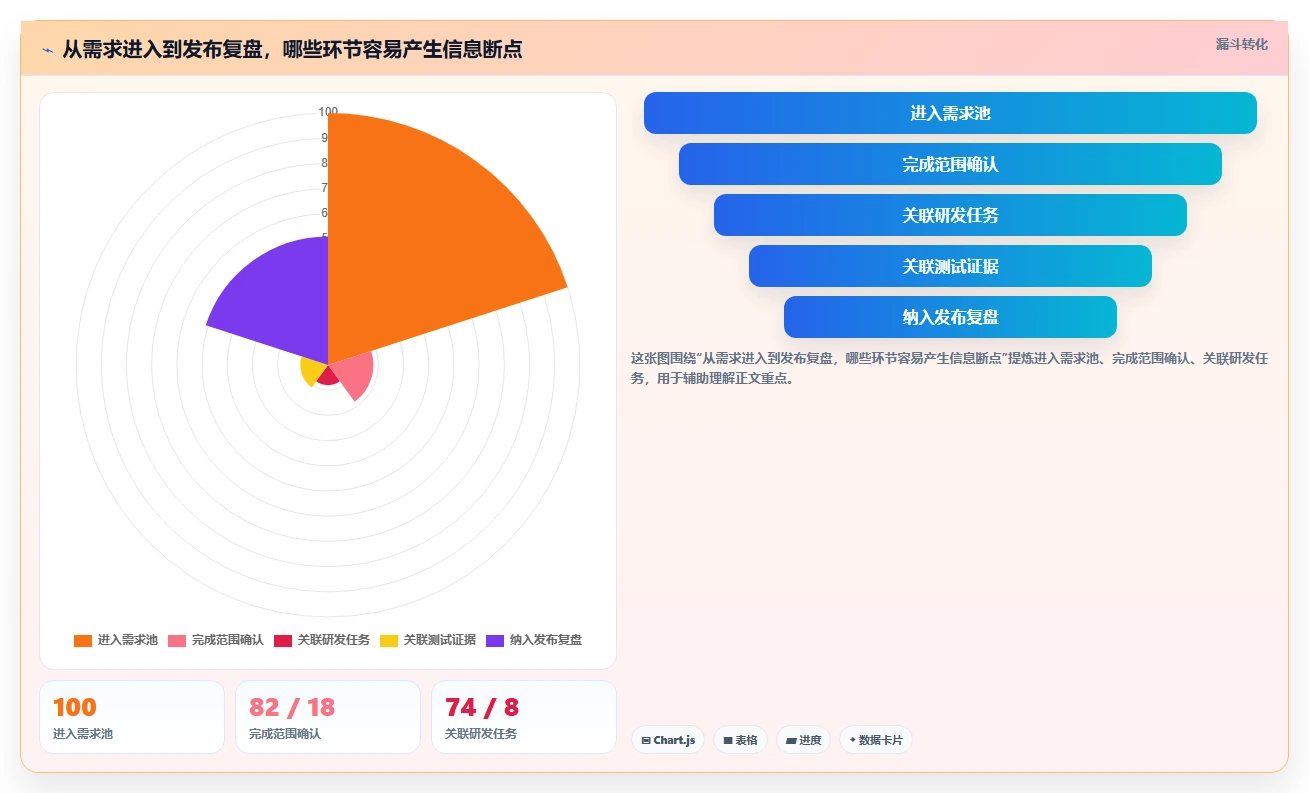
Task: Click the small yellow polar chart segment
Action: pos(314,371)
